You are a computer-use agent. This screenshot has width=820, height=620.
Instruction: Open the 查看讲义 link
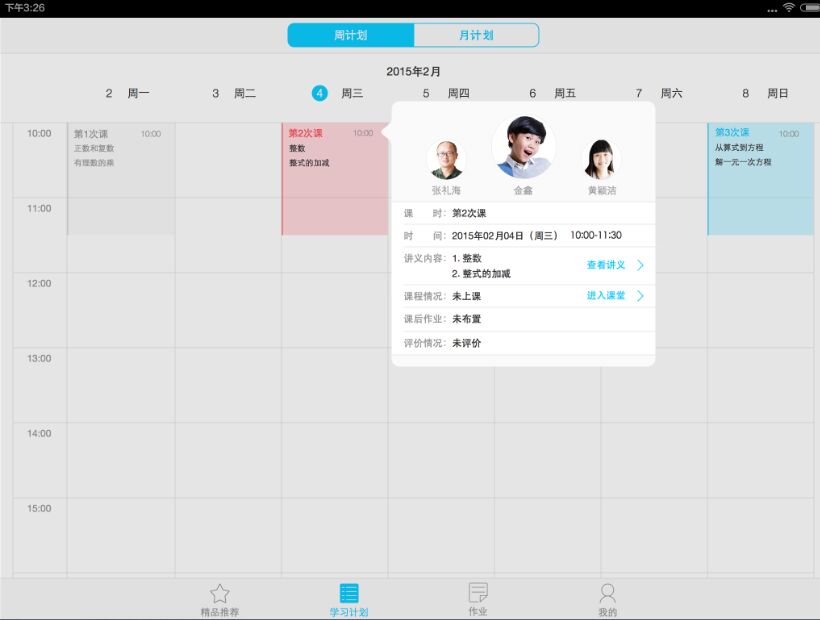(x=606, y=265)
